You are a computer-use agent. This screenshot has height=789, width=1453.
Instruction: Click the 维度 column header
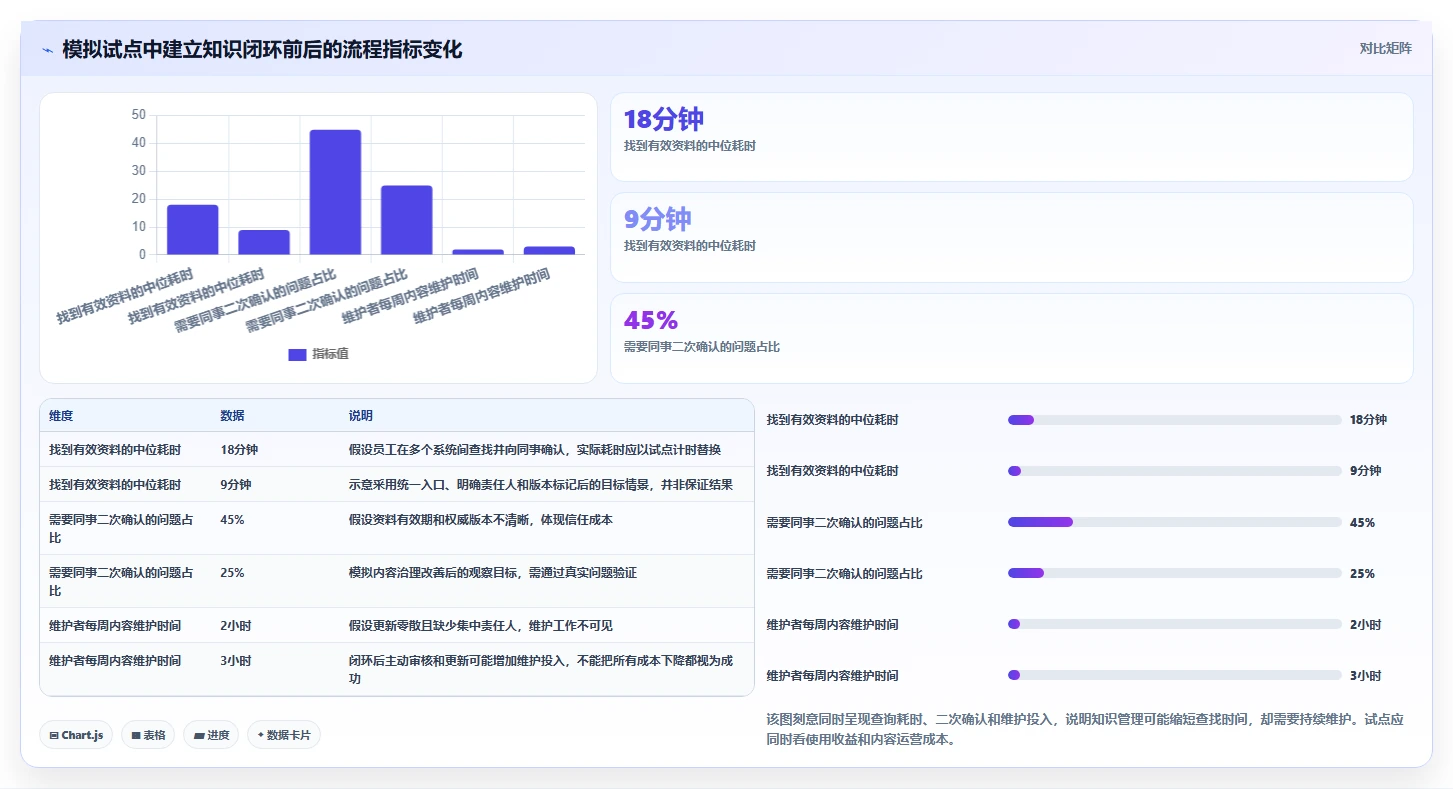61,416
